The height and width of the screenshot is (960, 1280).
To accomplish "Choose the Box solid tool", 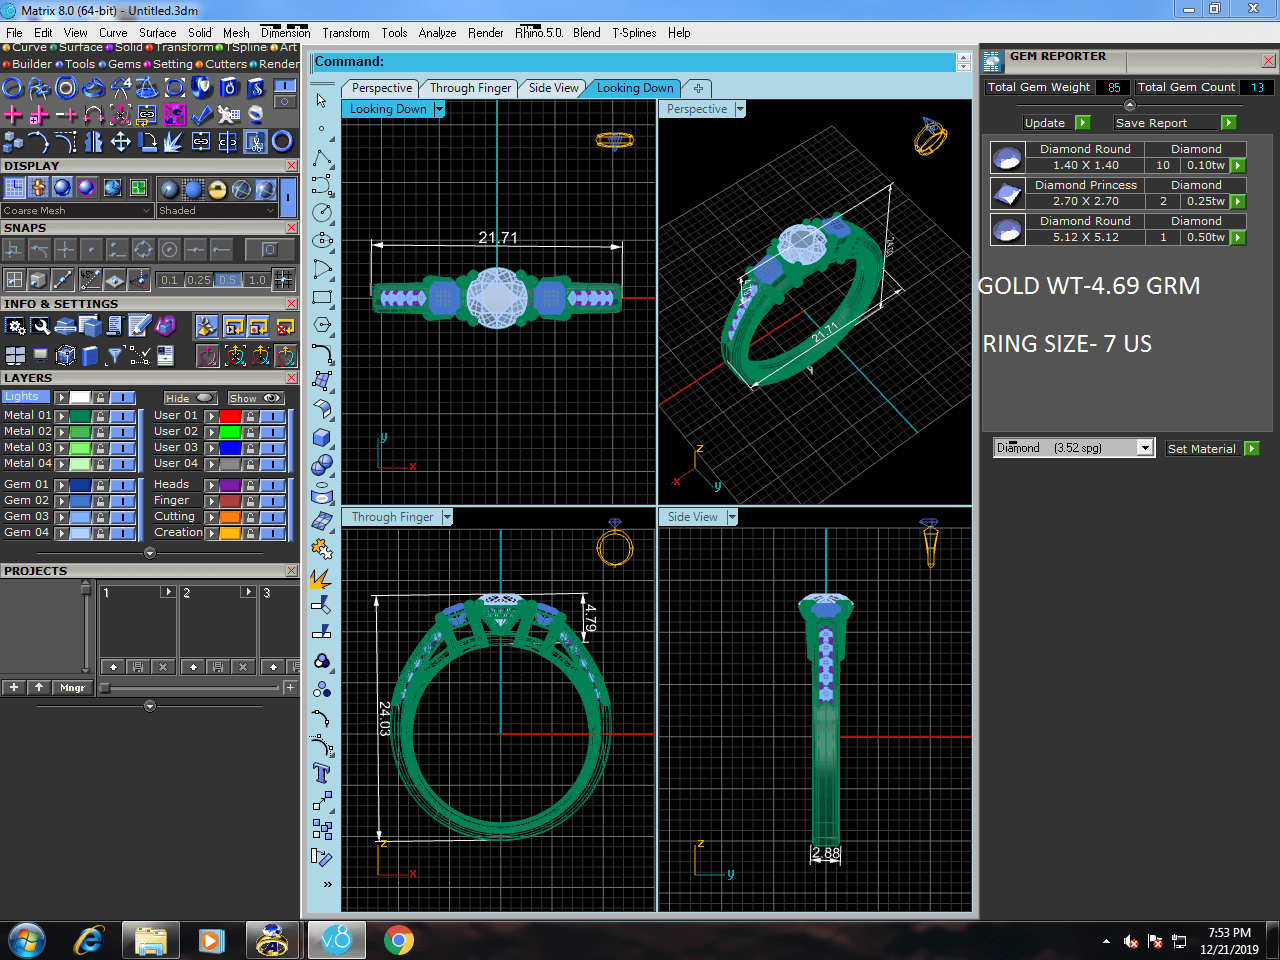I will click(x=322, y=437).
